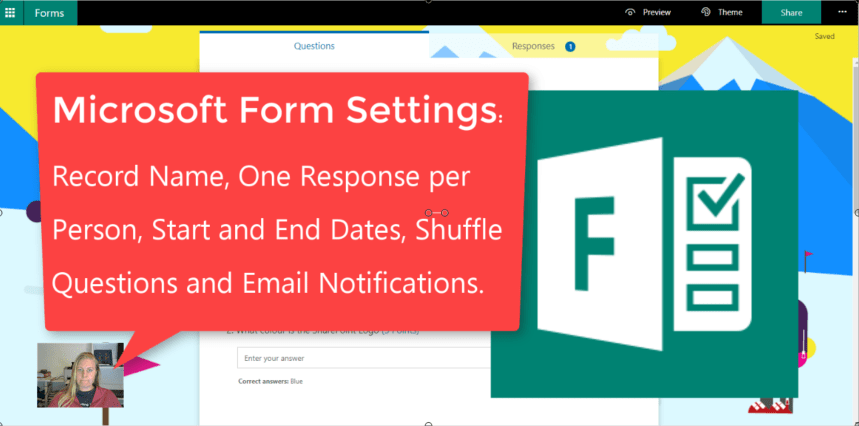859x426 pixels.
Task: Open the Theme palette icon
Action: click(x=706, y=12)
